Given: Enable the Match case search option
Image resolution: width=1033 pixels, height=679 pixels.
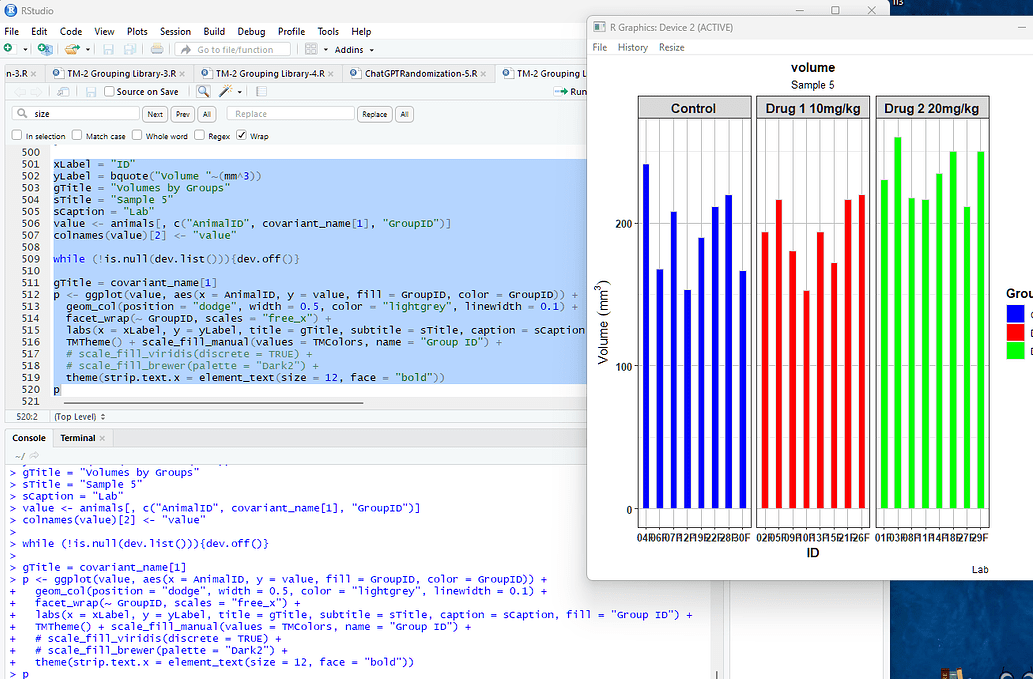Looking at the screenshot, I should tap(76, 135).
